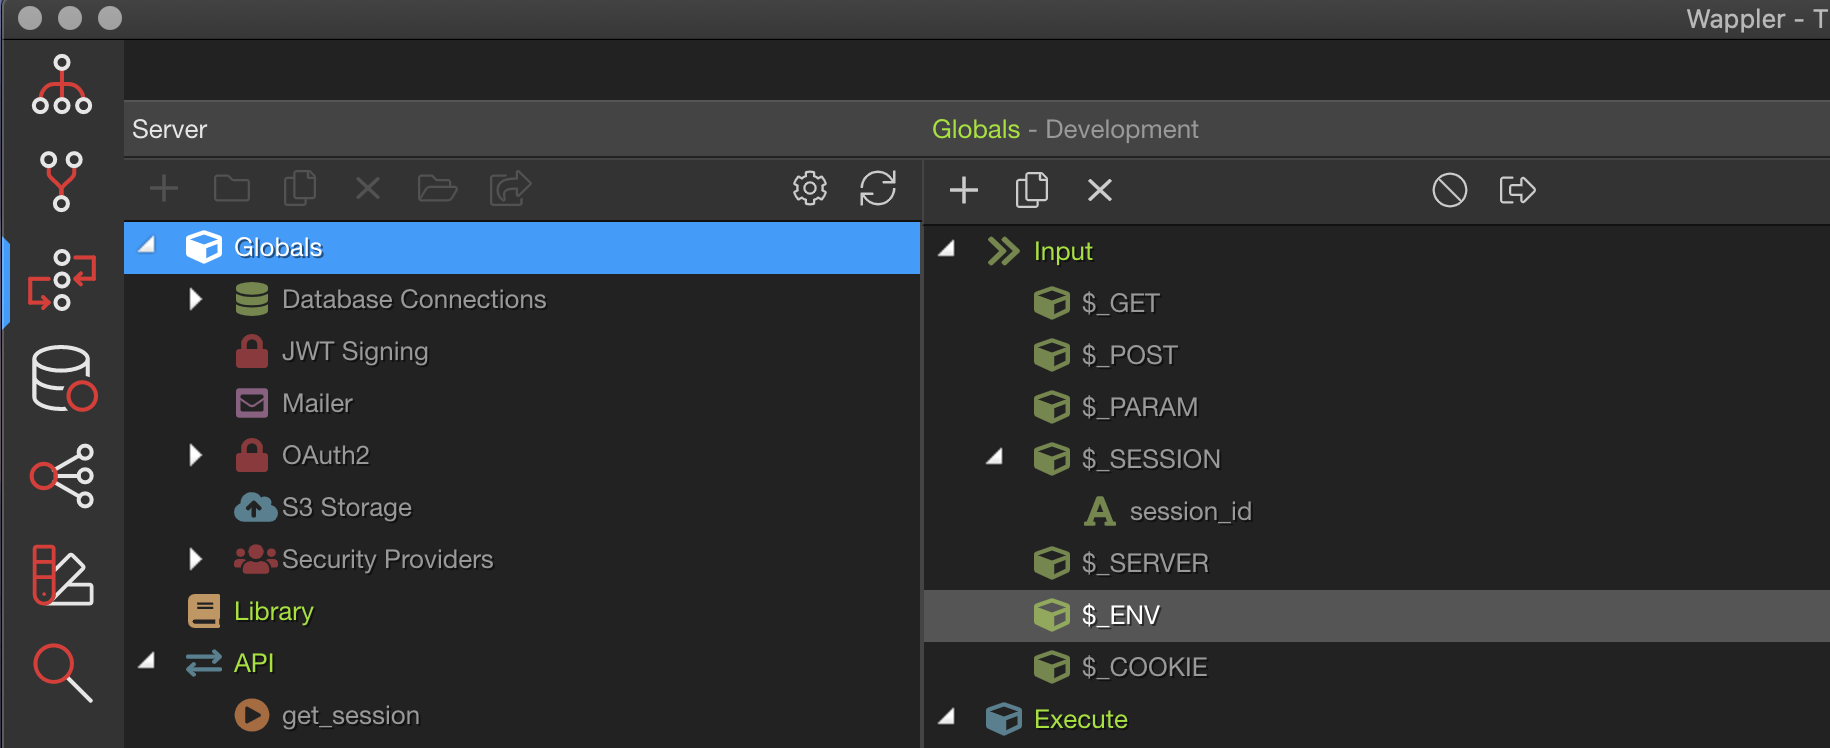Viewport: 1830px width, 748px height.
Task: Add a new step with the plus icon
Action: click(964, 190)
